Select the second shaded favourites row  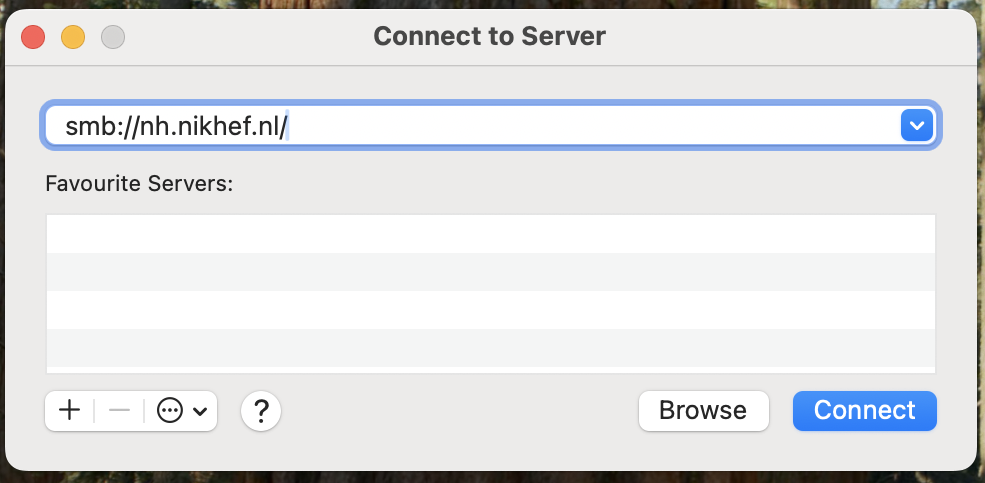[491, 272]
